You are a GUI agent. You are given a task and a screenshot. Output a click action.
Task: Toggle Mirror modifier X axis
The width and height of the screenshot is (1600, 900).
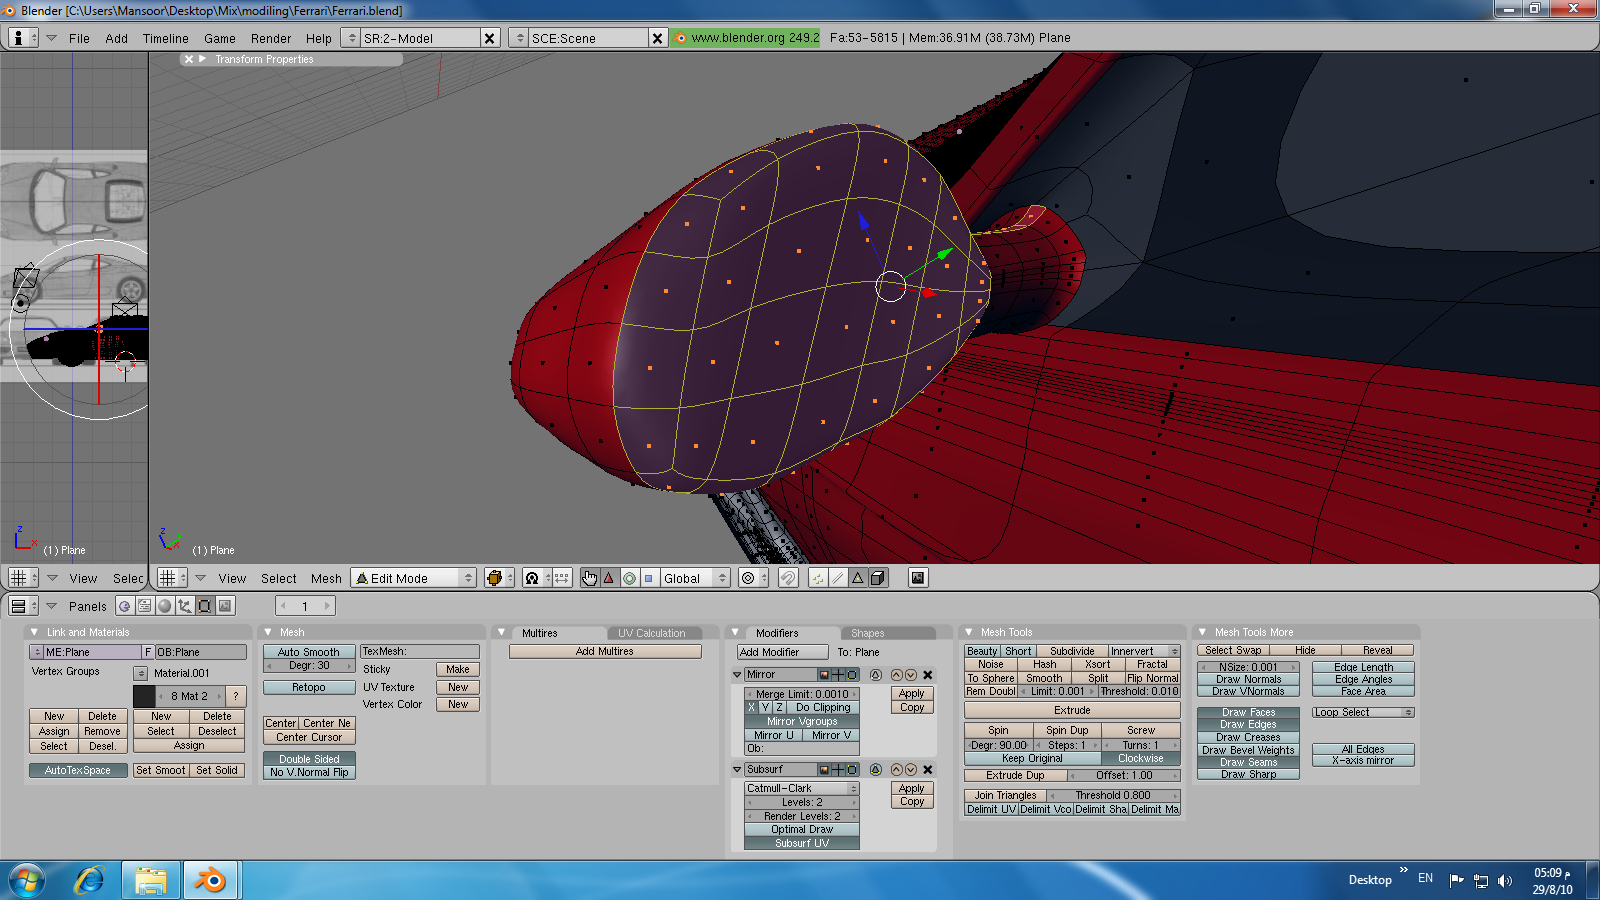tap(752, 707)
